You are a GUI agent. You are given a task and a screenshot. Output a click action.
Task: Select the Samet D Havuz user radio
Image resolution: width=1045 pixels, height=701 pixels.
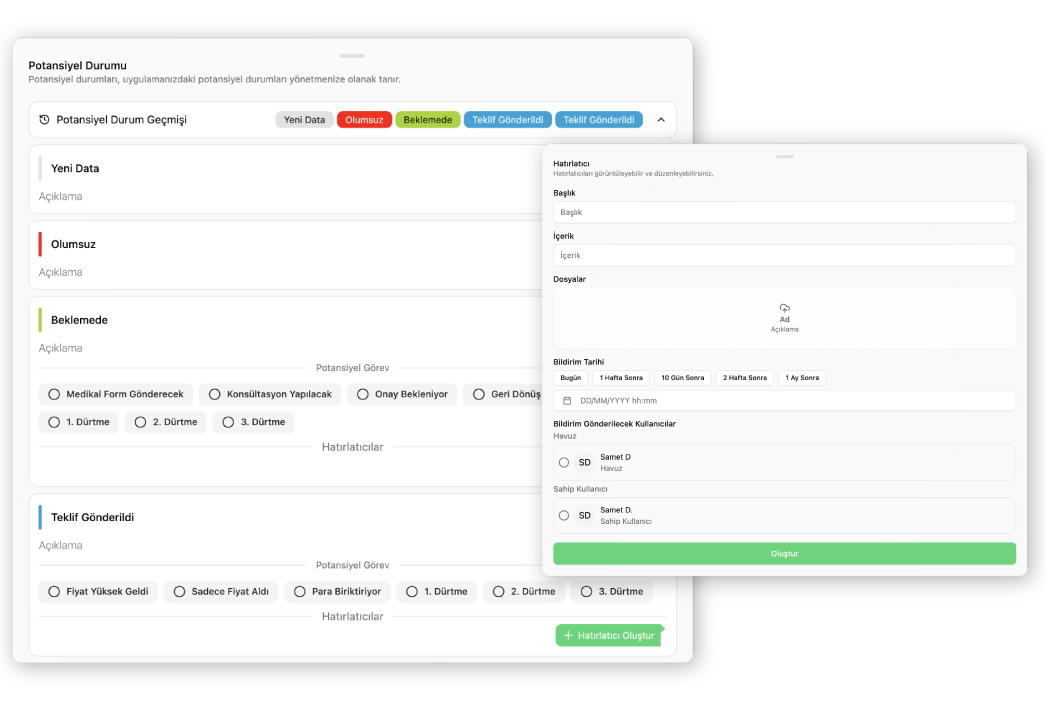[x=564, y=463]
